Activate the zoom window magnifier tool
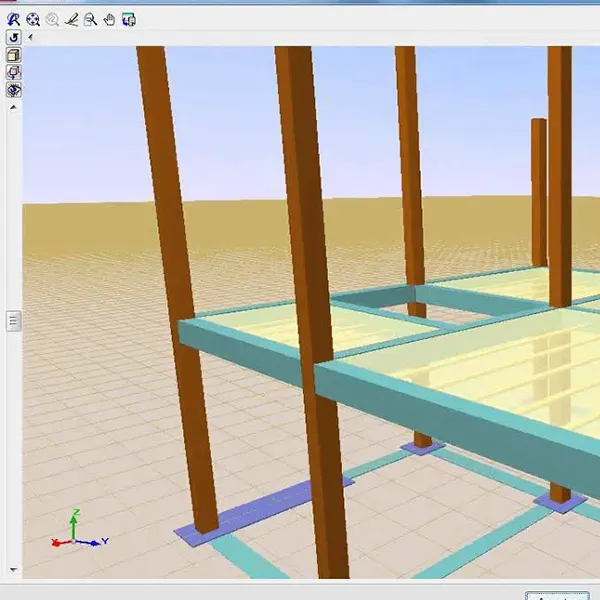Viewport: 600px width, 600px height. pos(90,19)
